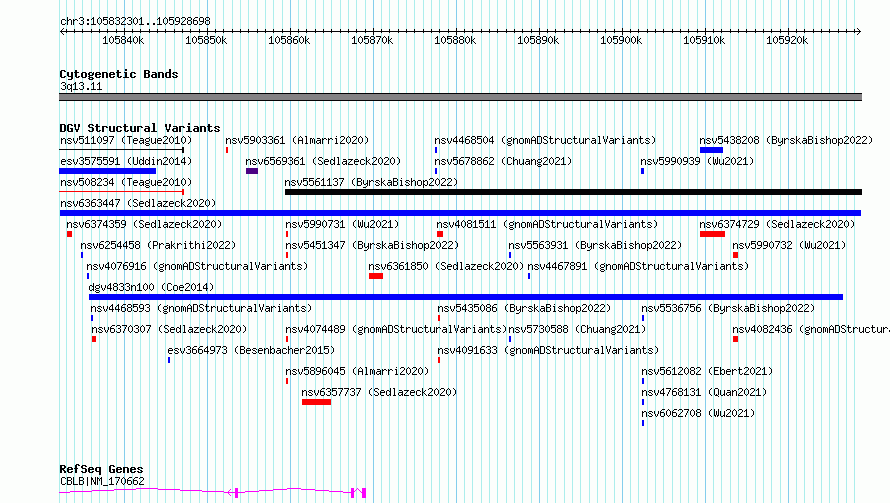The image size is (890, 503).
Task: Open nsv6254458 (Prakrithi2022) label
Action: [158, 245]
